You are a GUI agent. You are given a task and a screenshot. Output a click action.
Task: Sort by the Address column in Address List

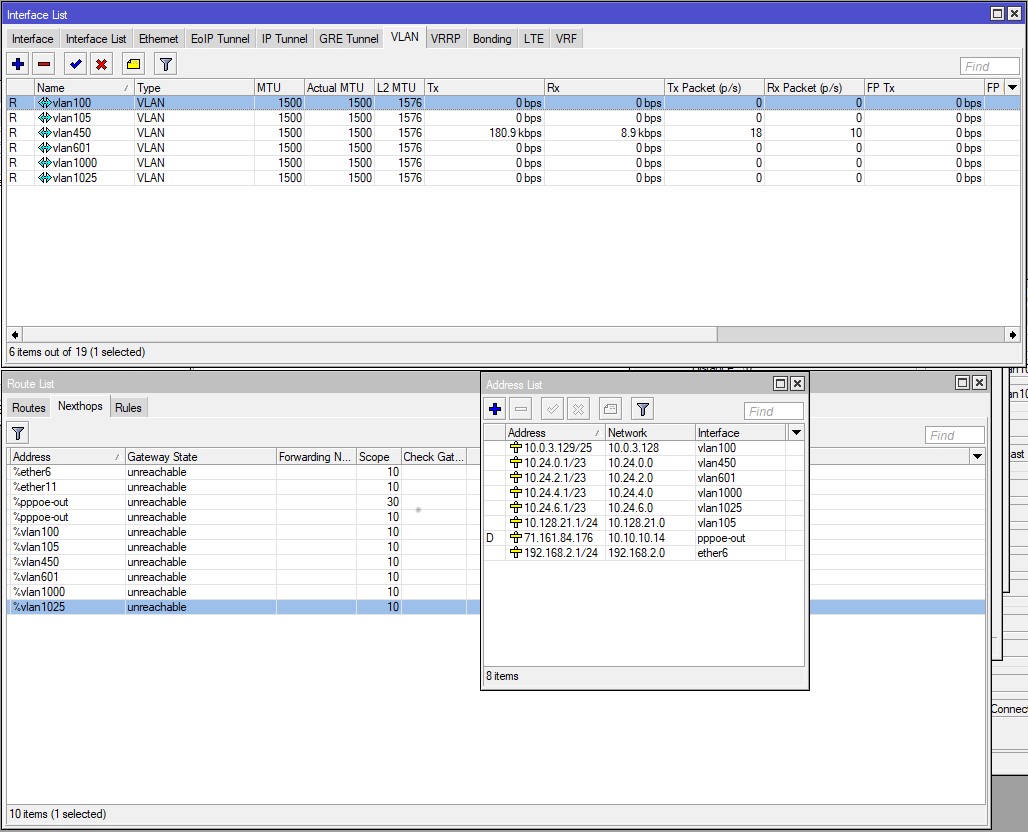click(x=555, y=433)
